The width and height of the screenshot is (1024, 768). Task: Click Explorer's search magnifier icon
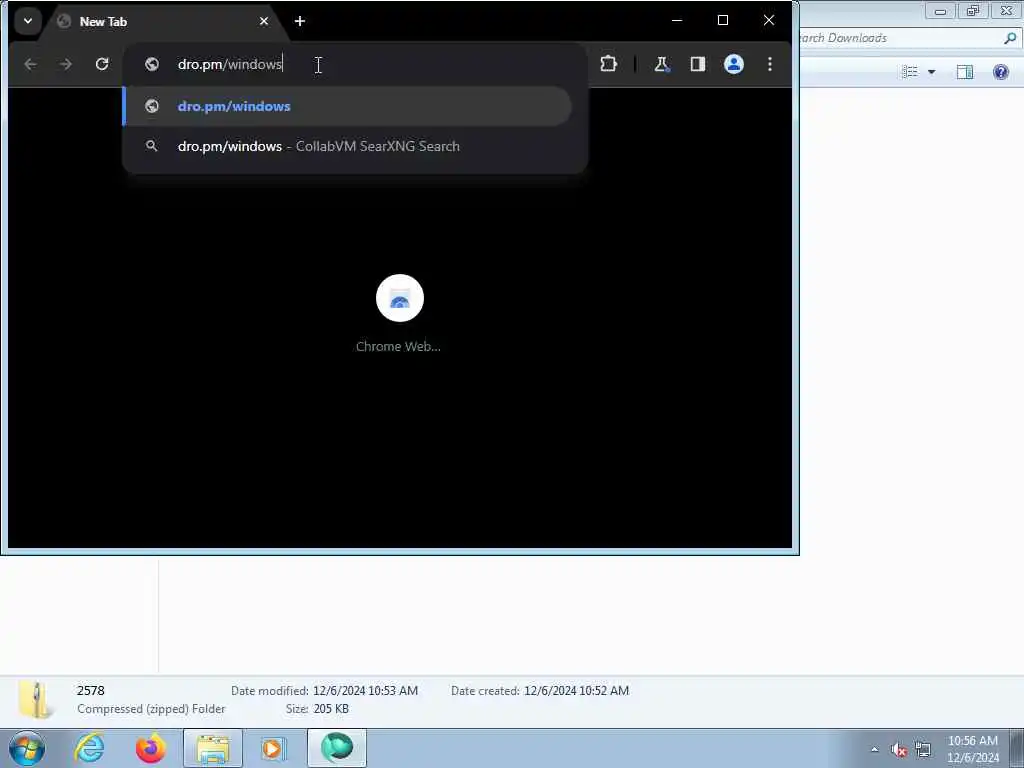(1010, 38)
